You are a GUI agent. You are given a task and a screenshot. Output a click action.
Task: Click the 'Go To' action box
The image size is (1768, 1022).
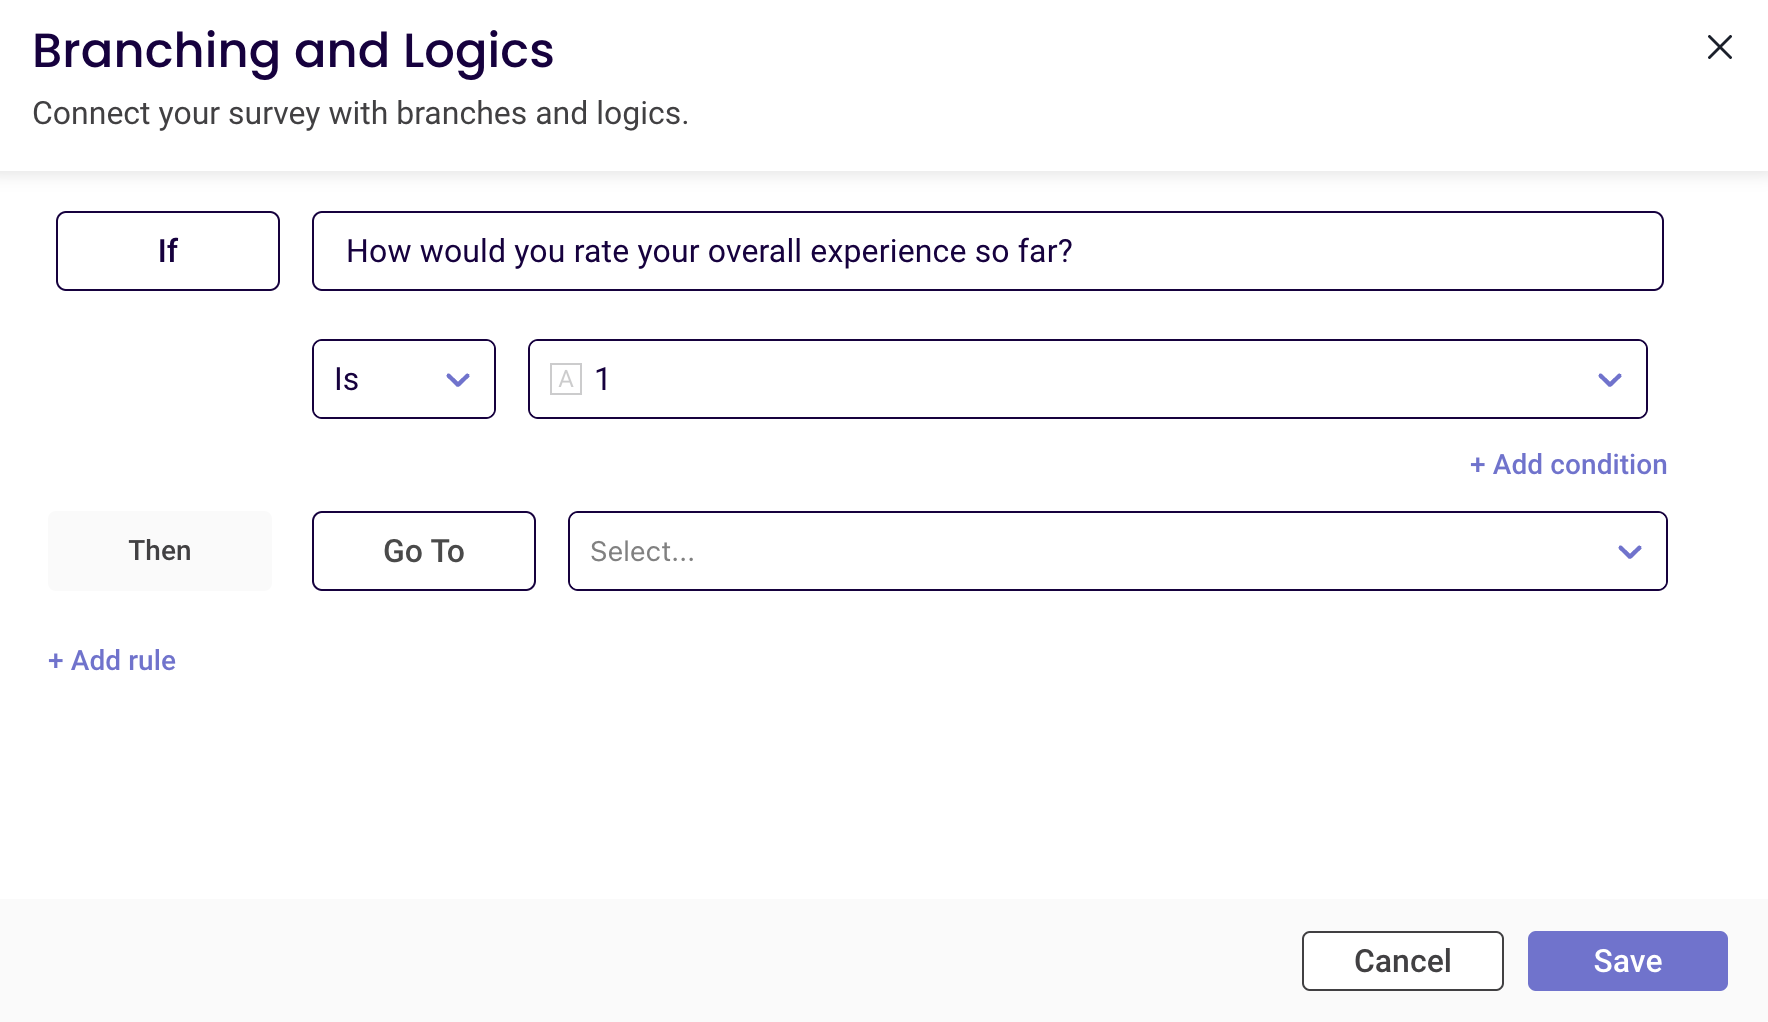coord(424,551)
